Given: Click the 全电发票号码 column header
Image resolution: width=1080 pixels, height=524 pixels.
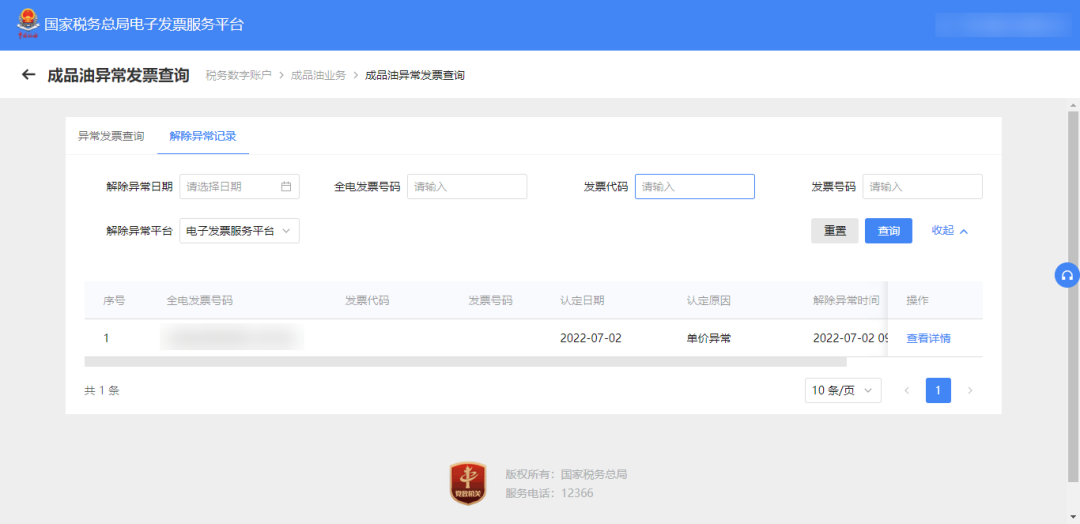Looking at the screenshot, I should coord(200,301).
